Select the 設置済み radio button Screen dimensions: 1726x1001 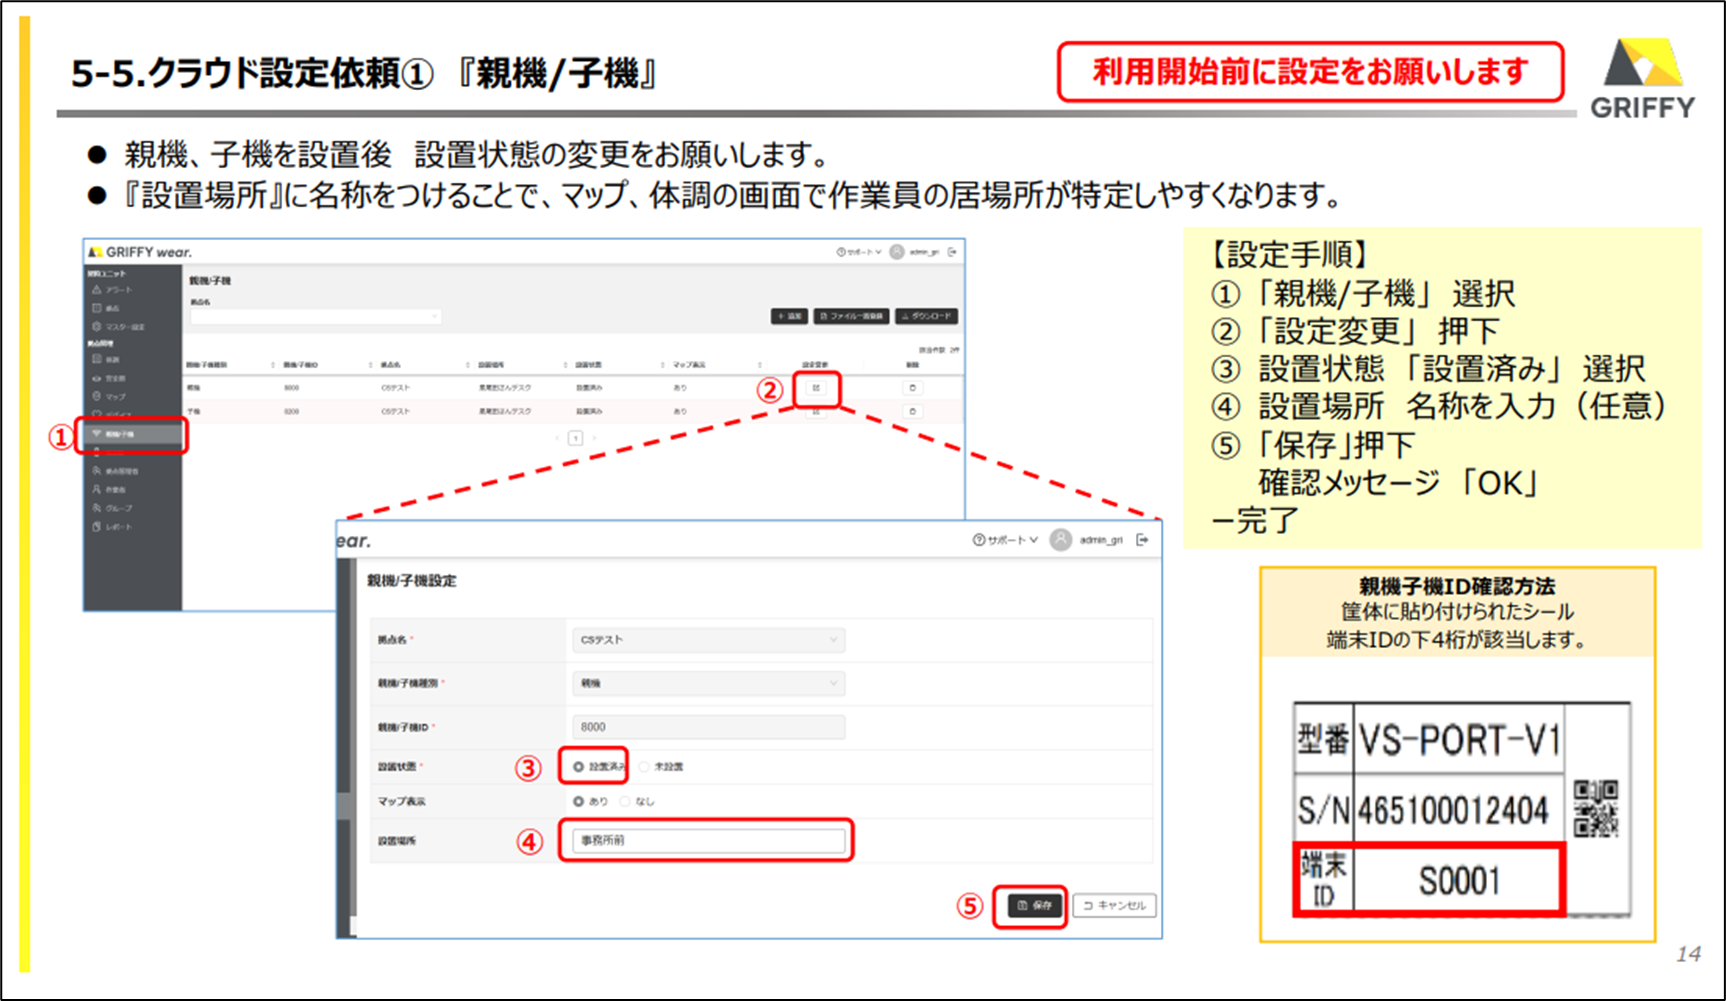point(579,767)
